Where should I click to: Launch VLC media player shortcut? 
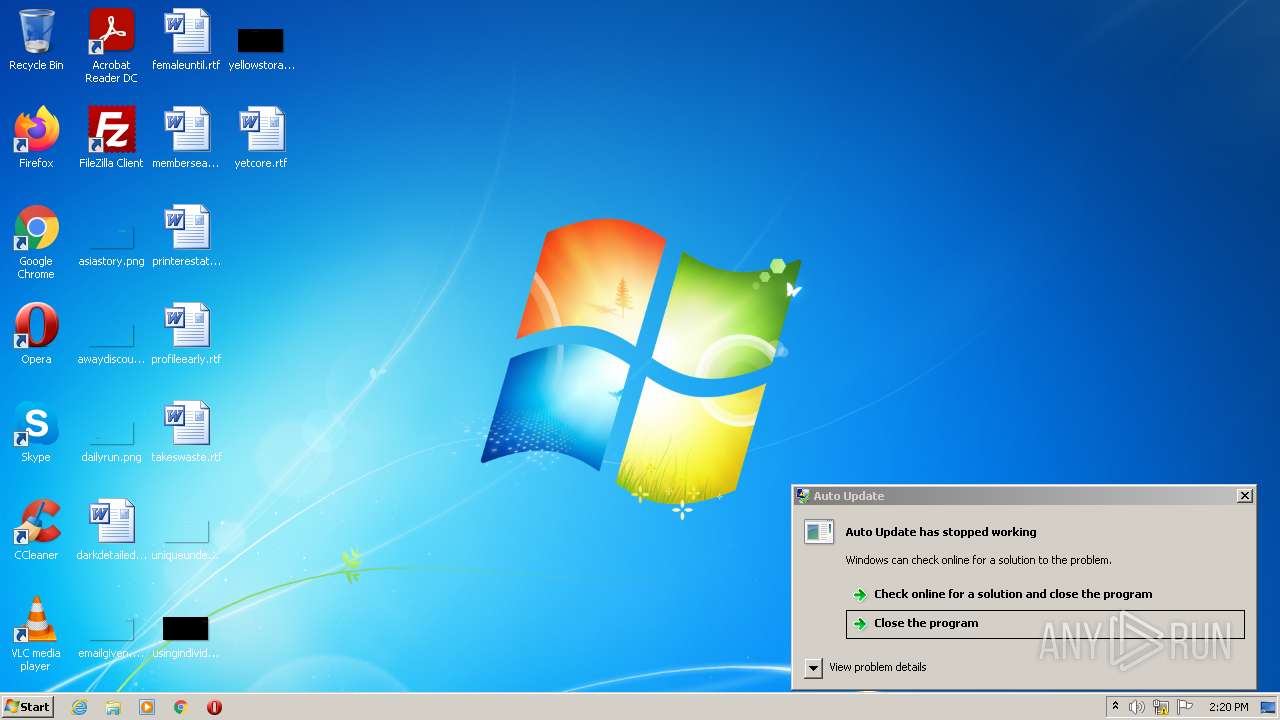tap(36, 634)
